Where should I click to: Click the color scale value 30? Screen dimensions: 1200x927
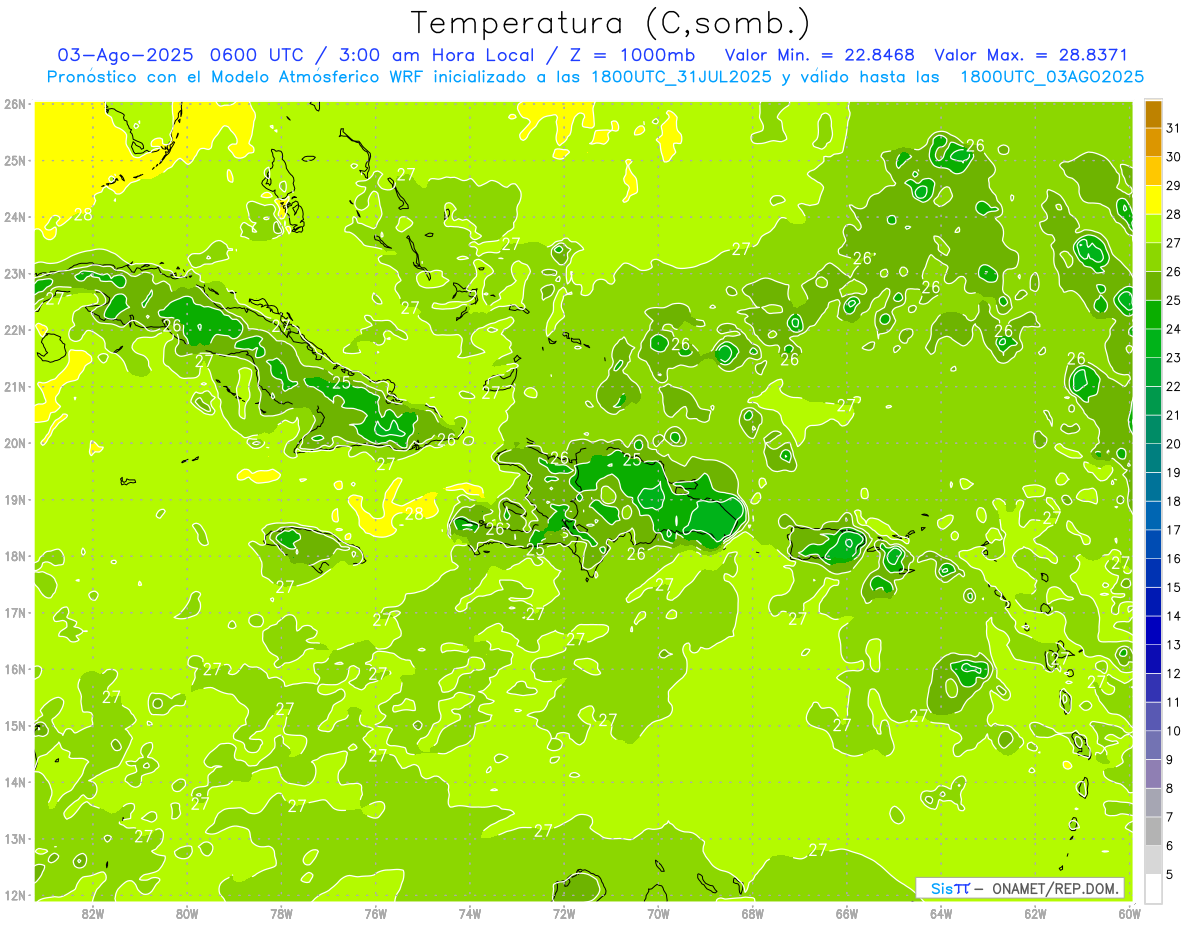click(x=1173, y=157)
